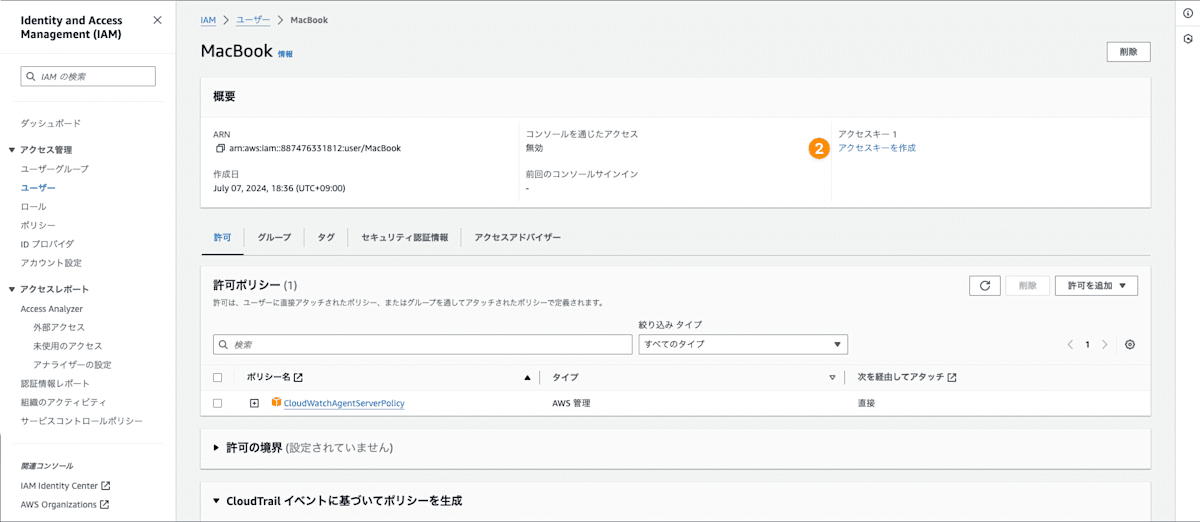The image size is (1200, 522).
Task: Go to next page of policies
Action: pos(1104,344)
